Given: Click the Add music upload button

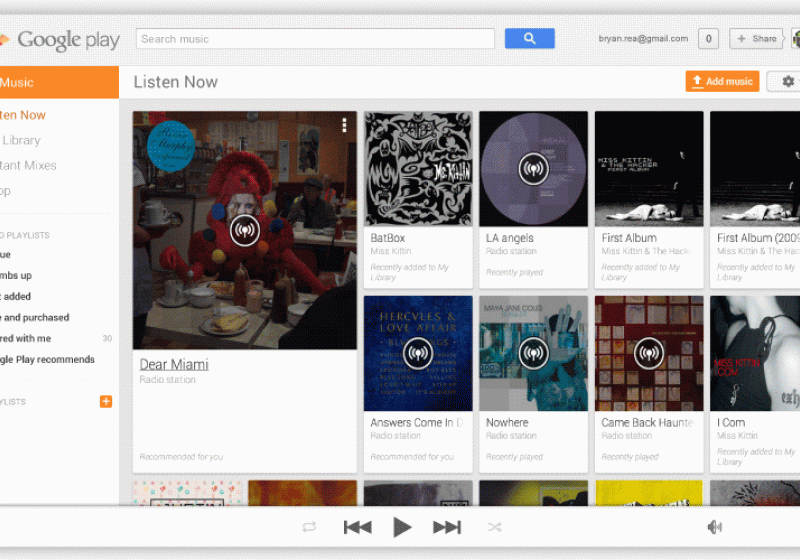Looking at the screenshot, I should click(x=722, y=82).
